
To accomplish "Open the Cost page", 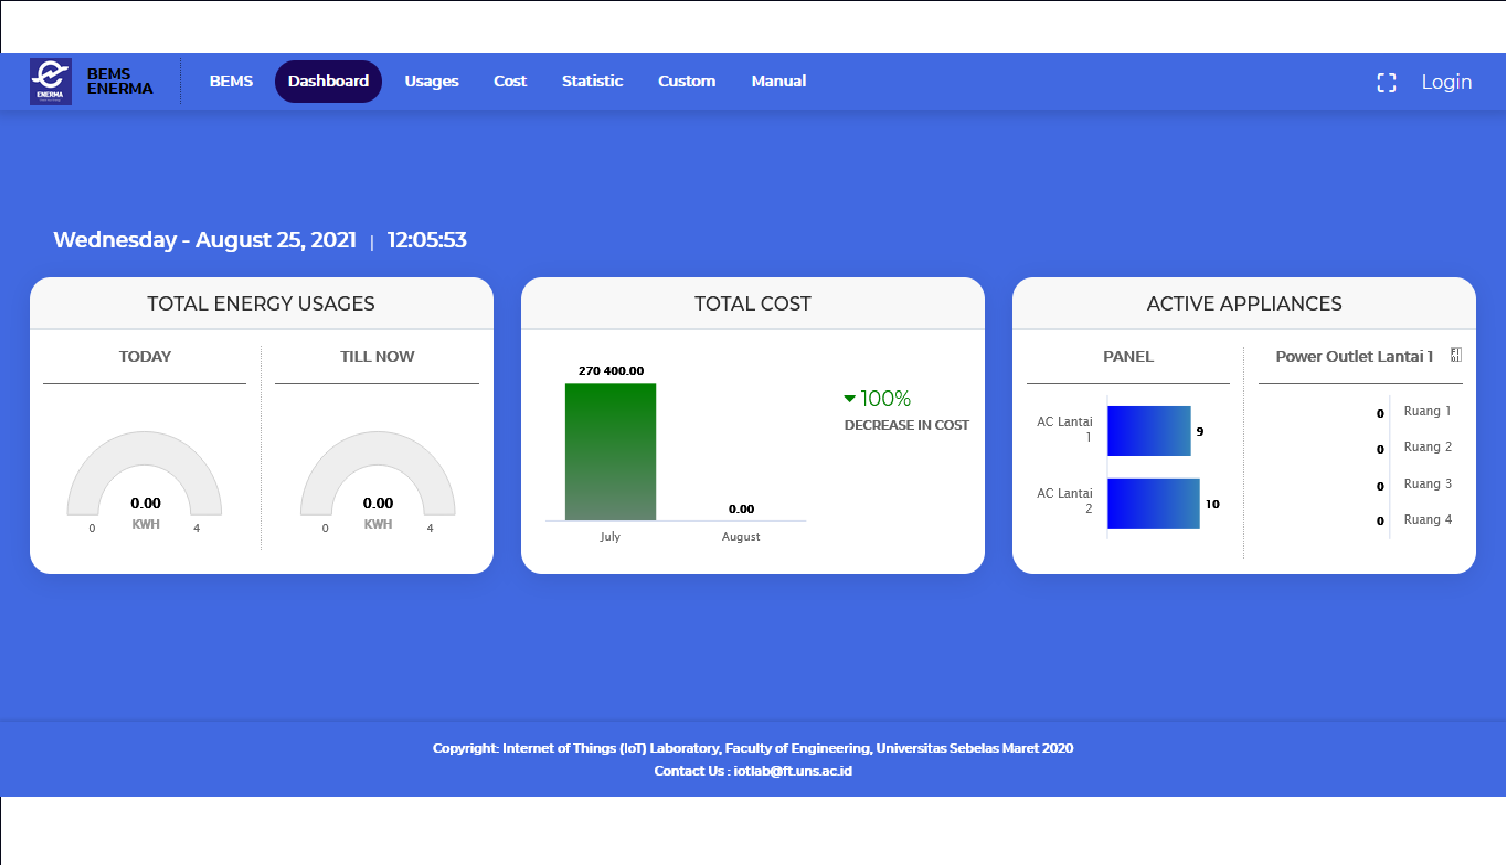I will [510, 81].
